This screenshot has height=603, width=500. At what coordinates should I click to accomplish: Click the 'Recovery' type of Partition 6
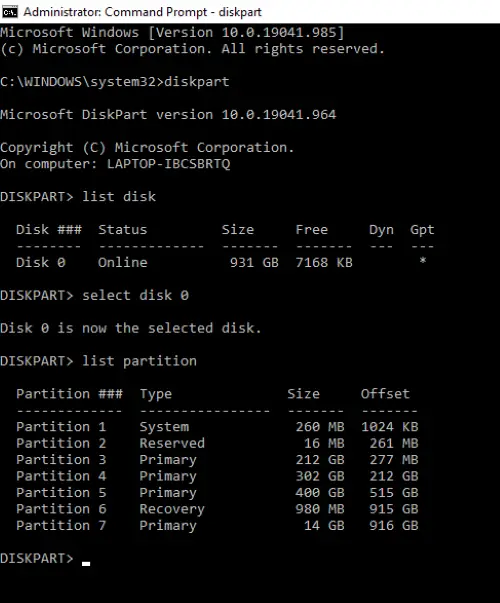point(172,510)
